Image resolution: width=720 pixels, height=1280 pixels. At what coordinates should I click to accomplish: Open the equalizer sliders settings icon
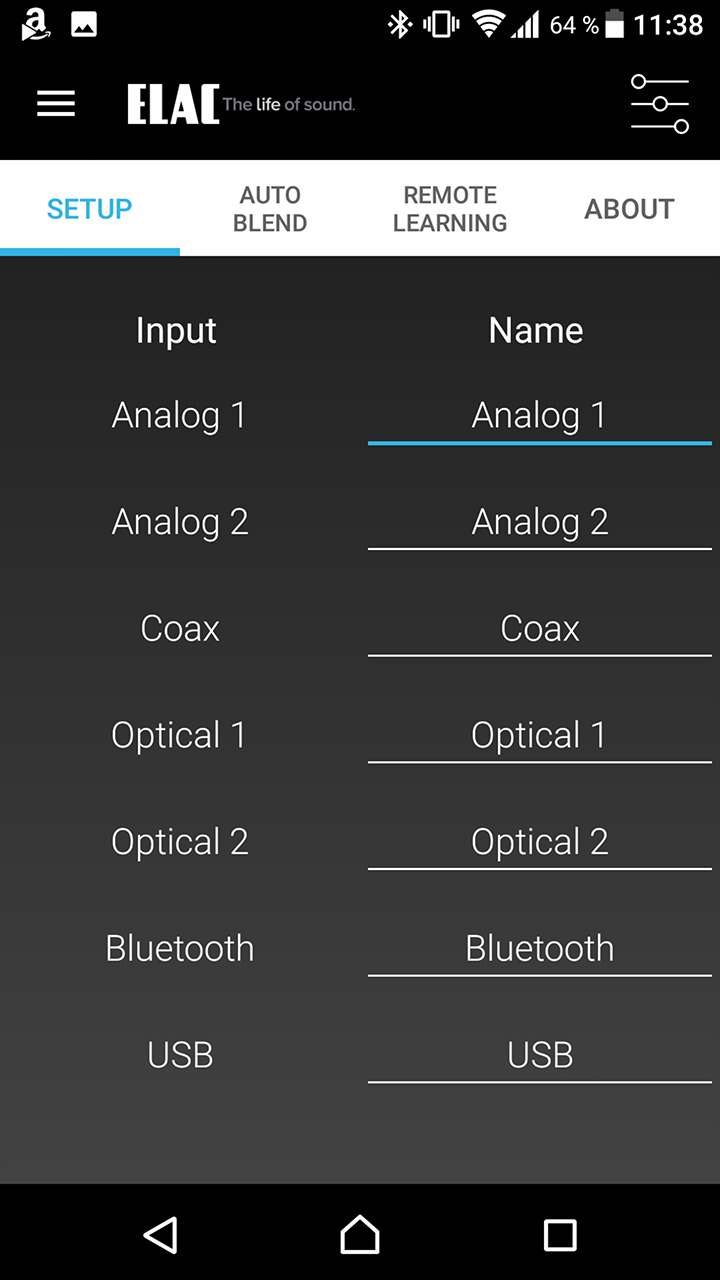660,104
